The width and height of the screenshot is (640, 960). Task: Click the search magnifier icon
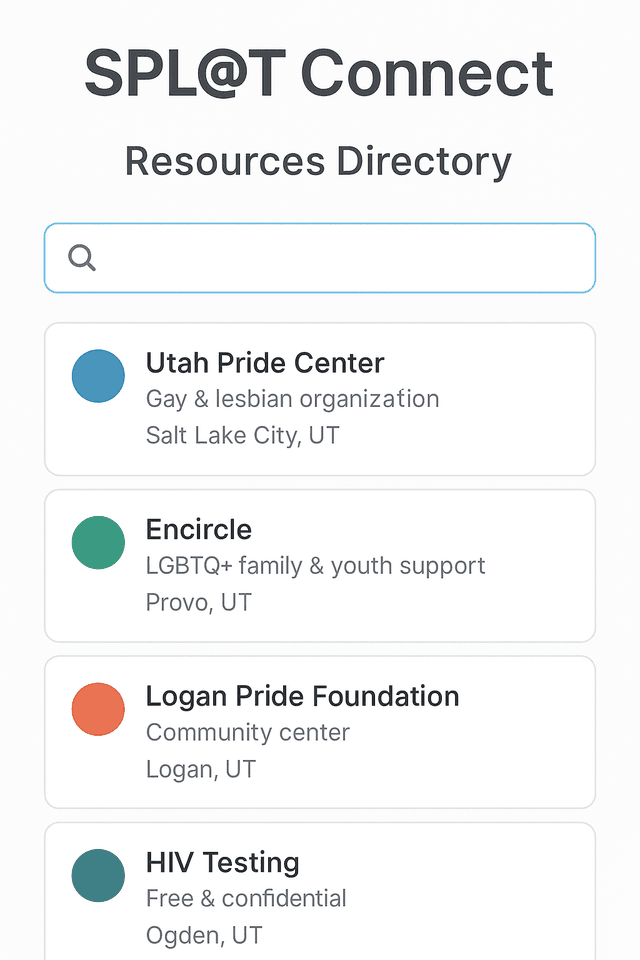pyautogui.click(x=82, y=257)
